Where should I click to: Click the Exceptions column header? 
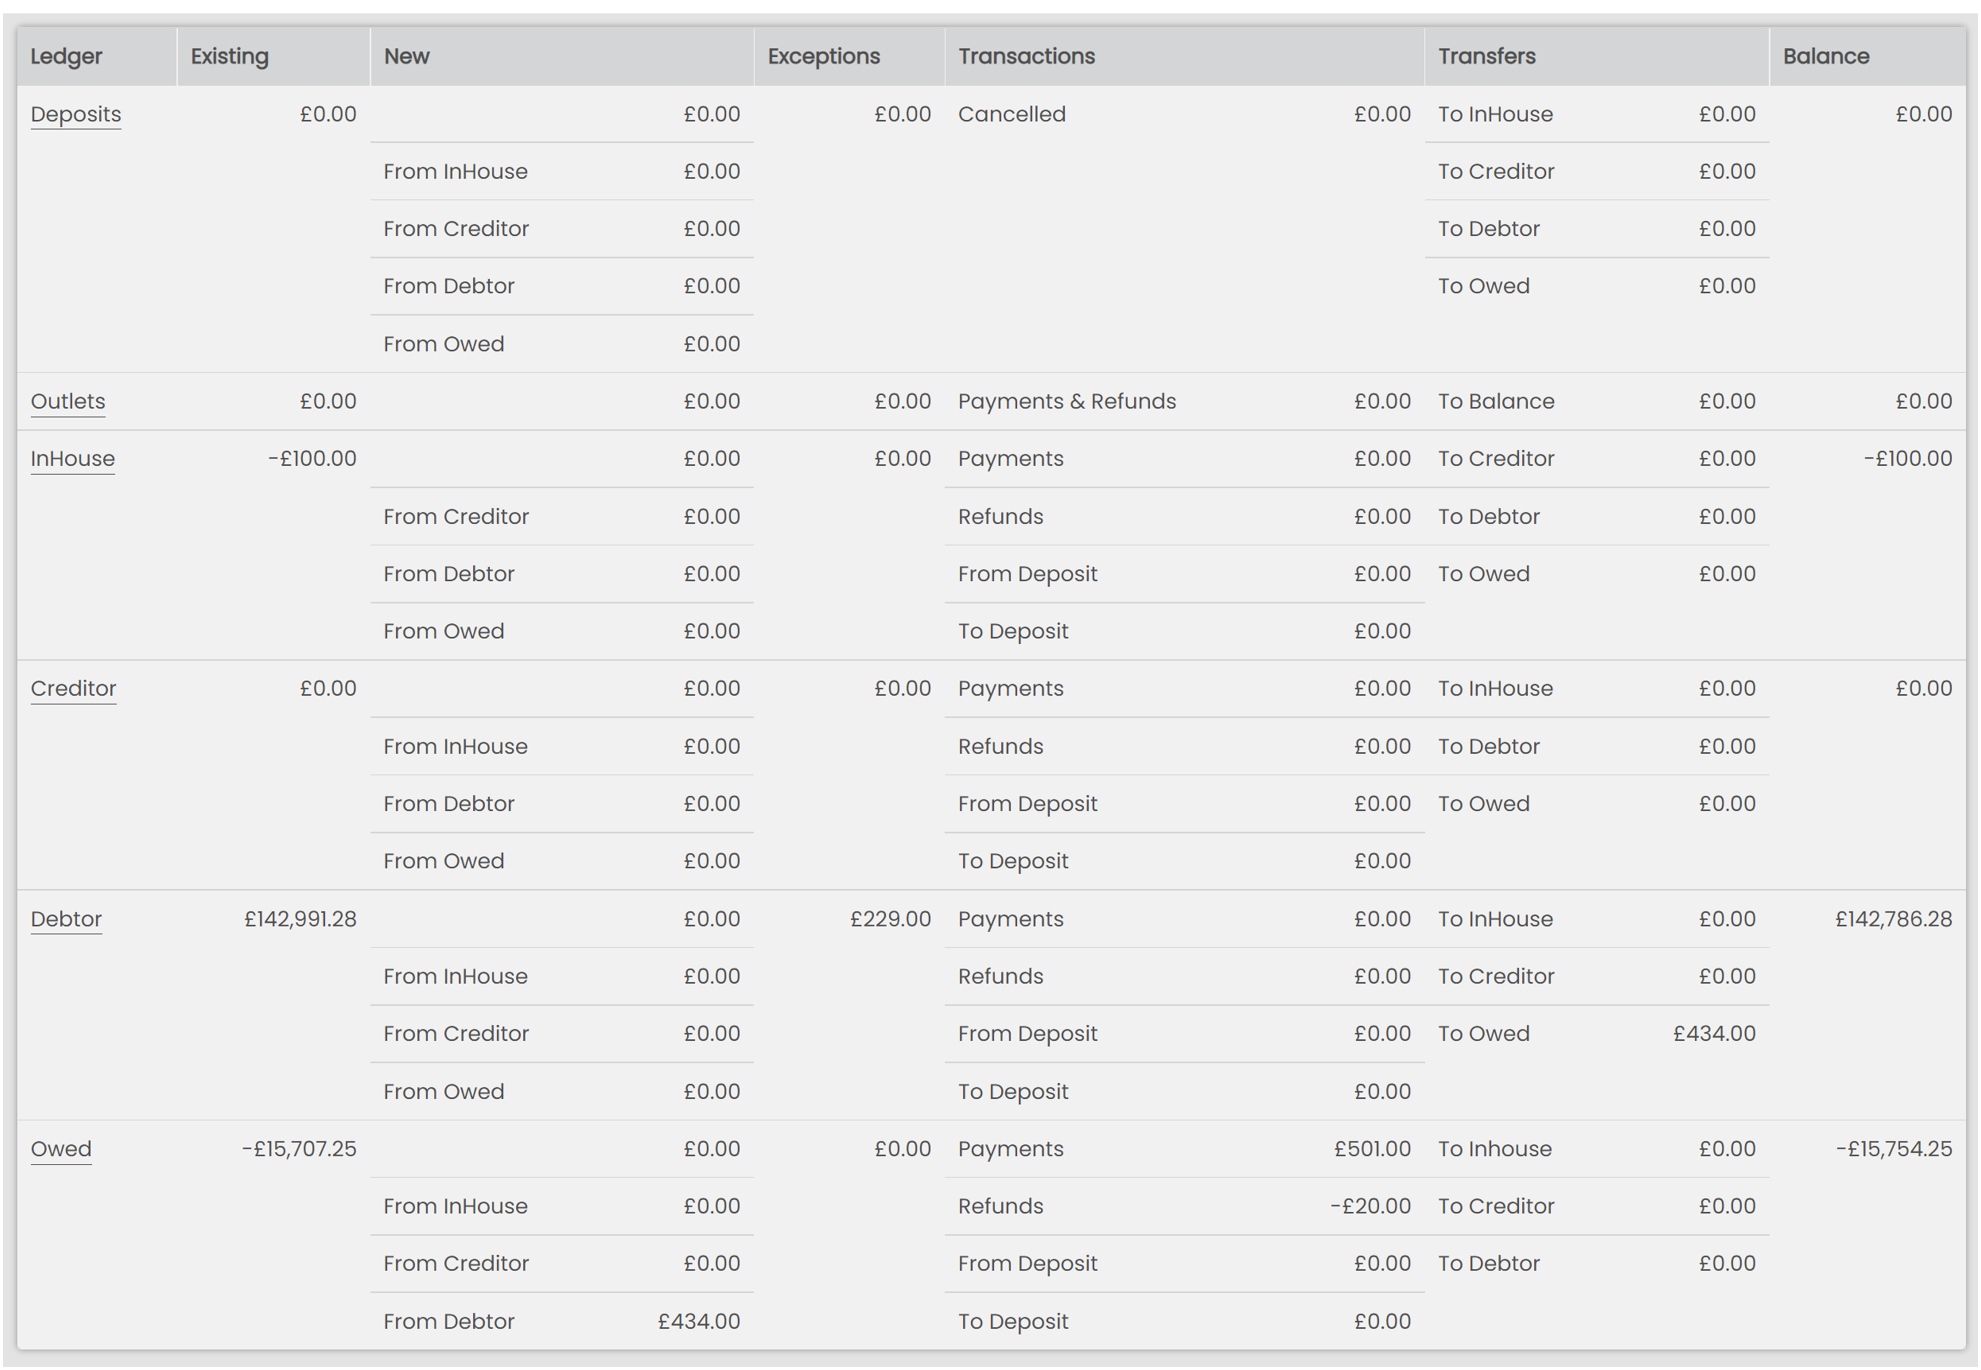click(823, 56)
